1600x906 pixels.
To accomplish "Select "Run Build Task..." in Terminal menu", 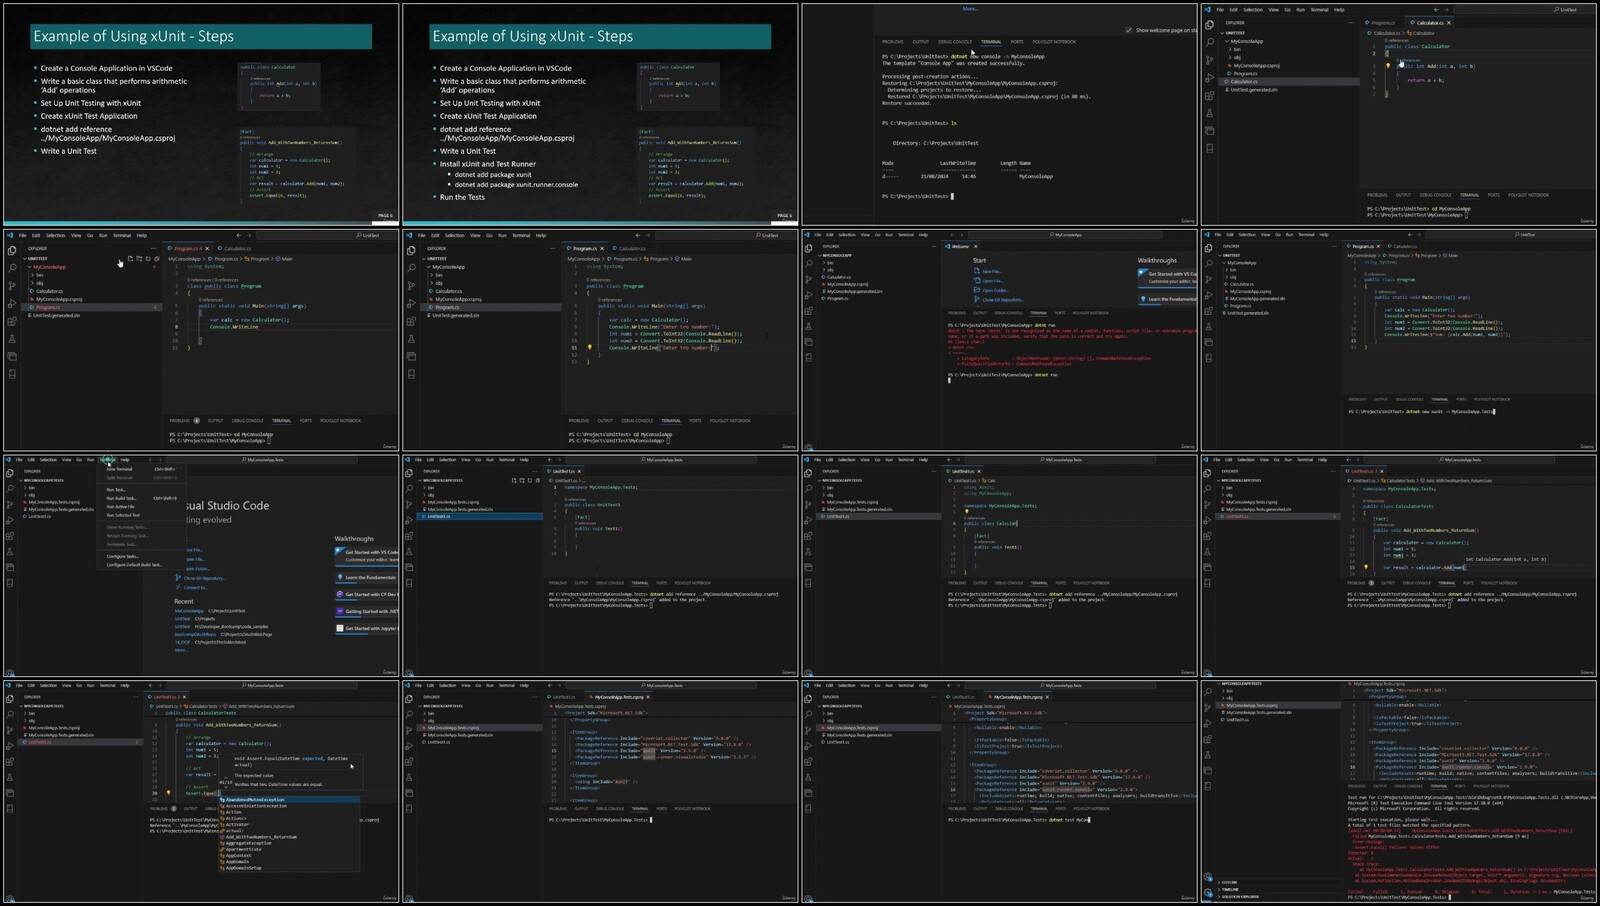I will 122,498.
